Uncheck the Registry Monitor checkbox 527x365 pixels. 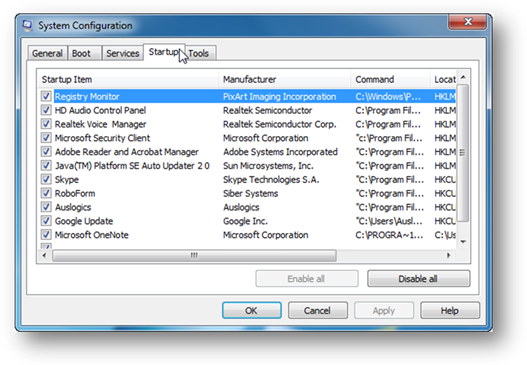46,96
